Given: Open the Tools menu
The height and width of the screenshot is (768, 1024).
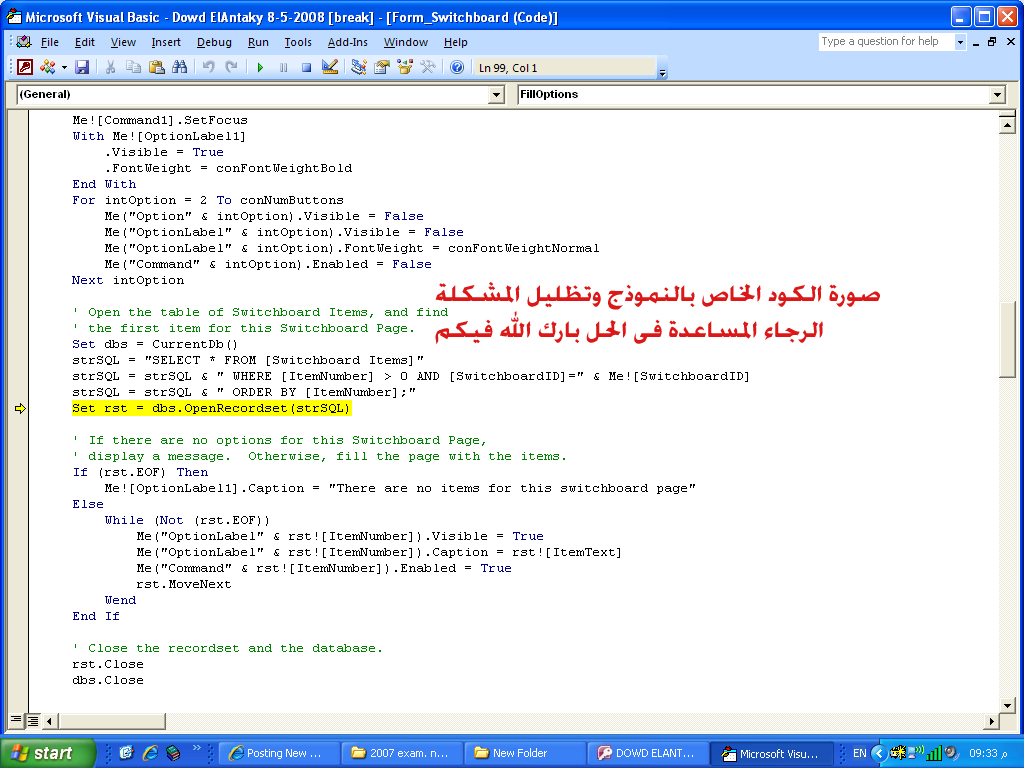Looking at the screenshot, I should [x=298, y=42].
